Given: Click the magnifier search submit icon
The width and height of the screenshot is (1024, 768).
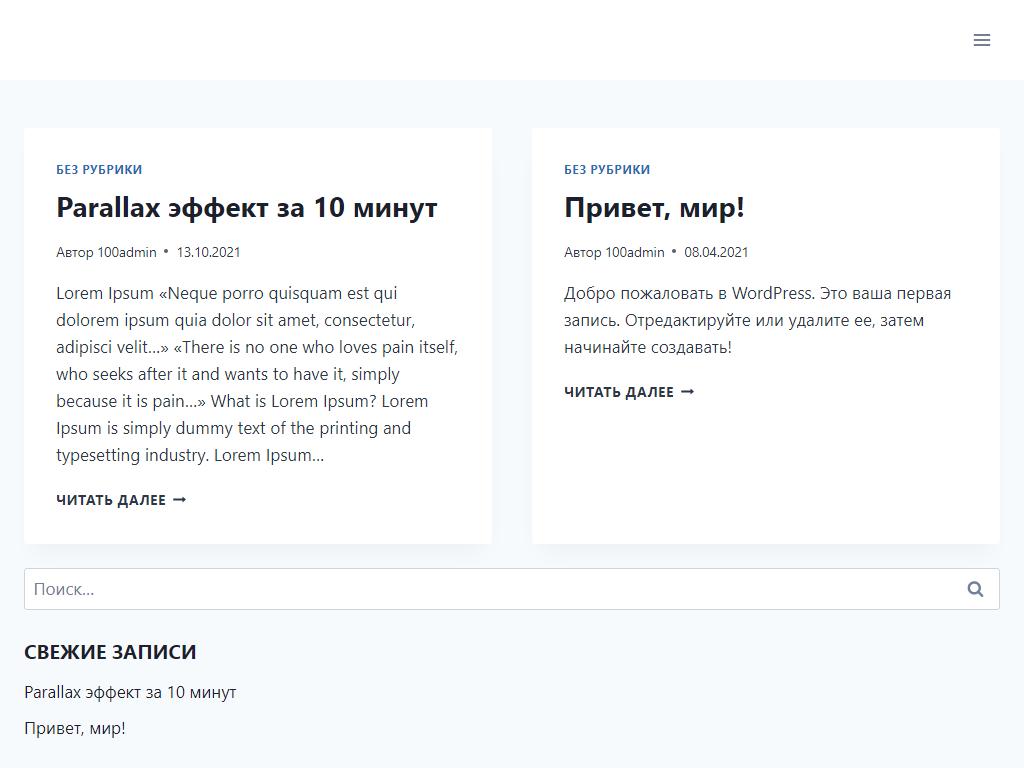Looking at the screenshot, I should click(x=975, y=589).
